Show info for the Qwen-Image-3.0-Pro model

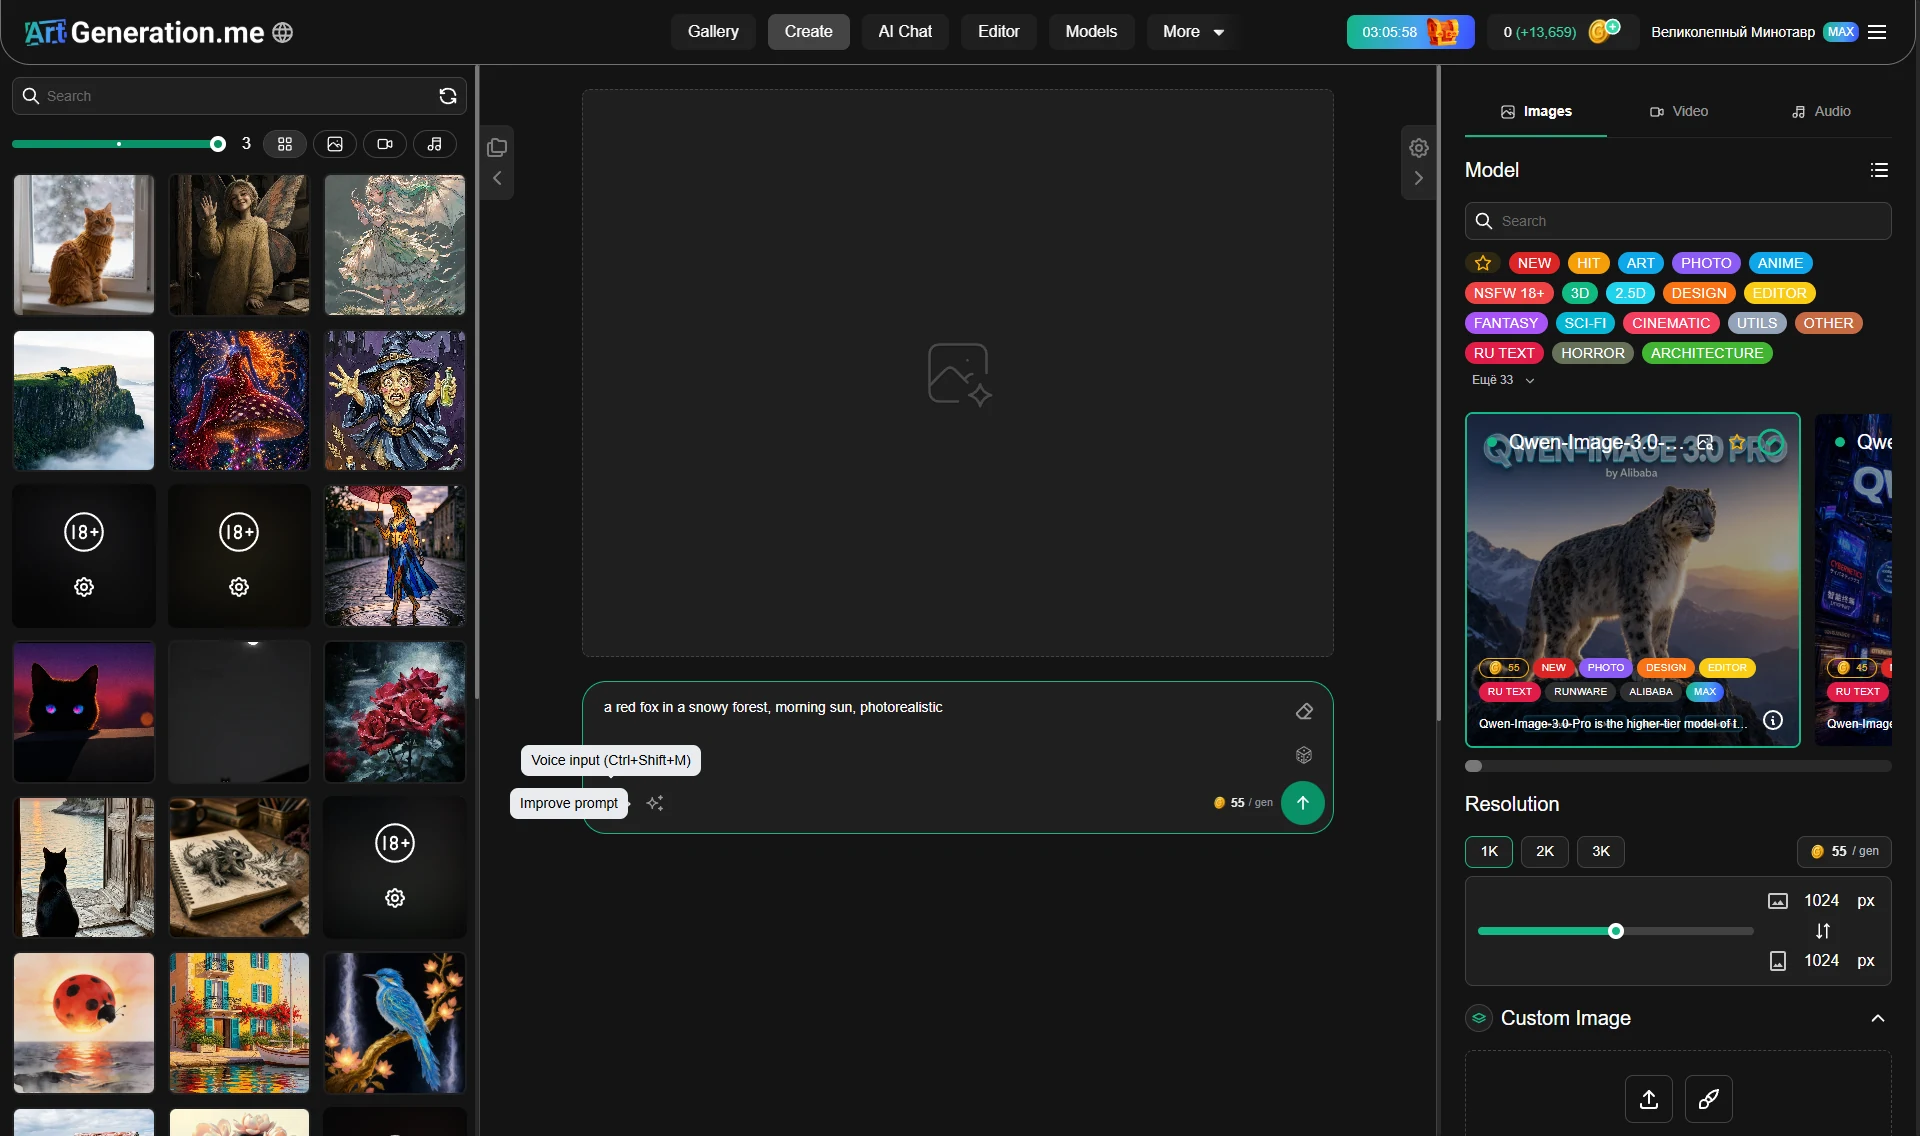pos(1773,720)
